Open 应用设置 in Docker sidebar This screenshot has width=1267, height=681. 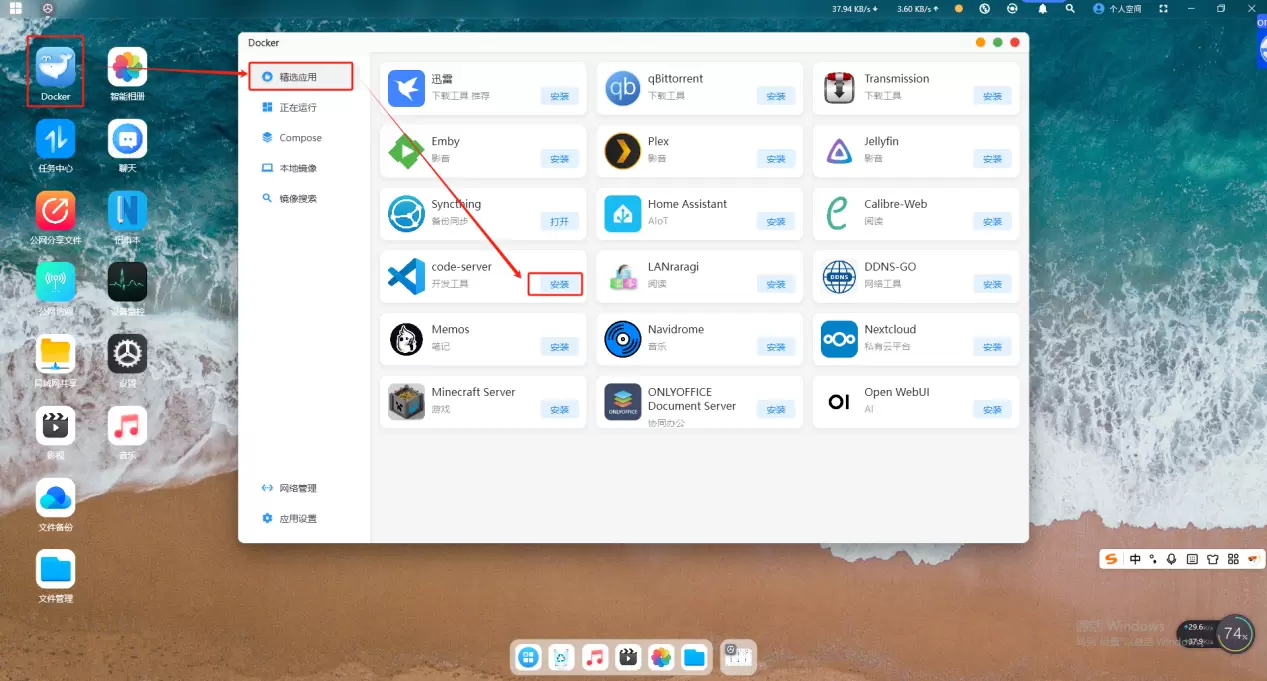click(x=298, y=519)
